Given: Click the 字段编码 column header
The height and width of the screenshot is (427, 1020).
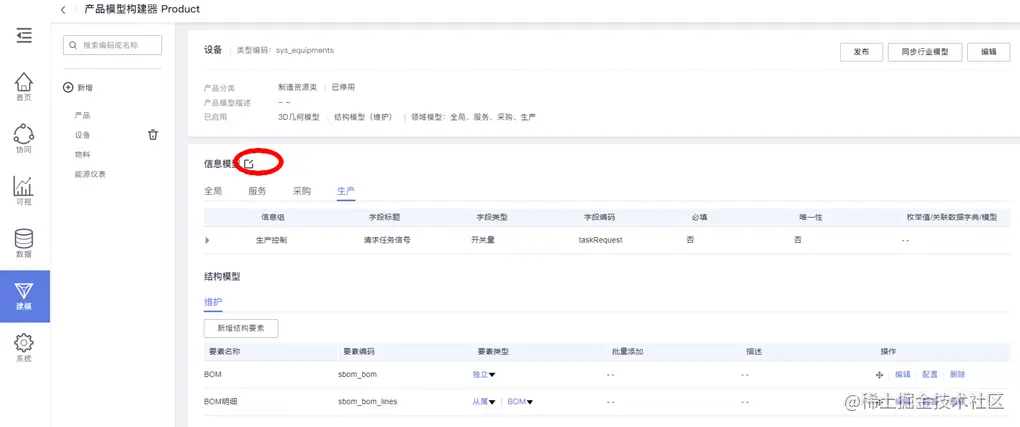Looking at the screenshot, I should (x=600, y=217).
